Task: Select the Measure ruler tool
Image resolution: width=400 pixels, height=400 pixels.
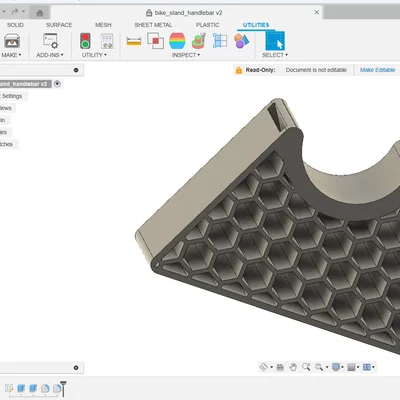Action: click(134, 42)
